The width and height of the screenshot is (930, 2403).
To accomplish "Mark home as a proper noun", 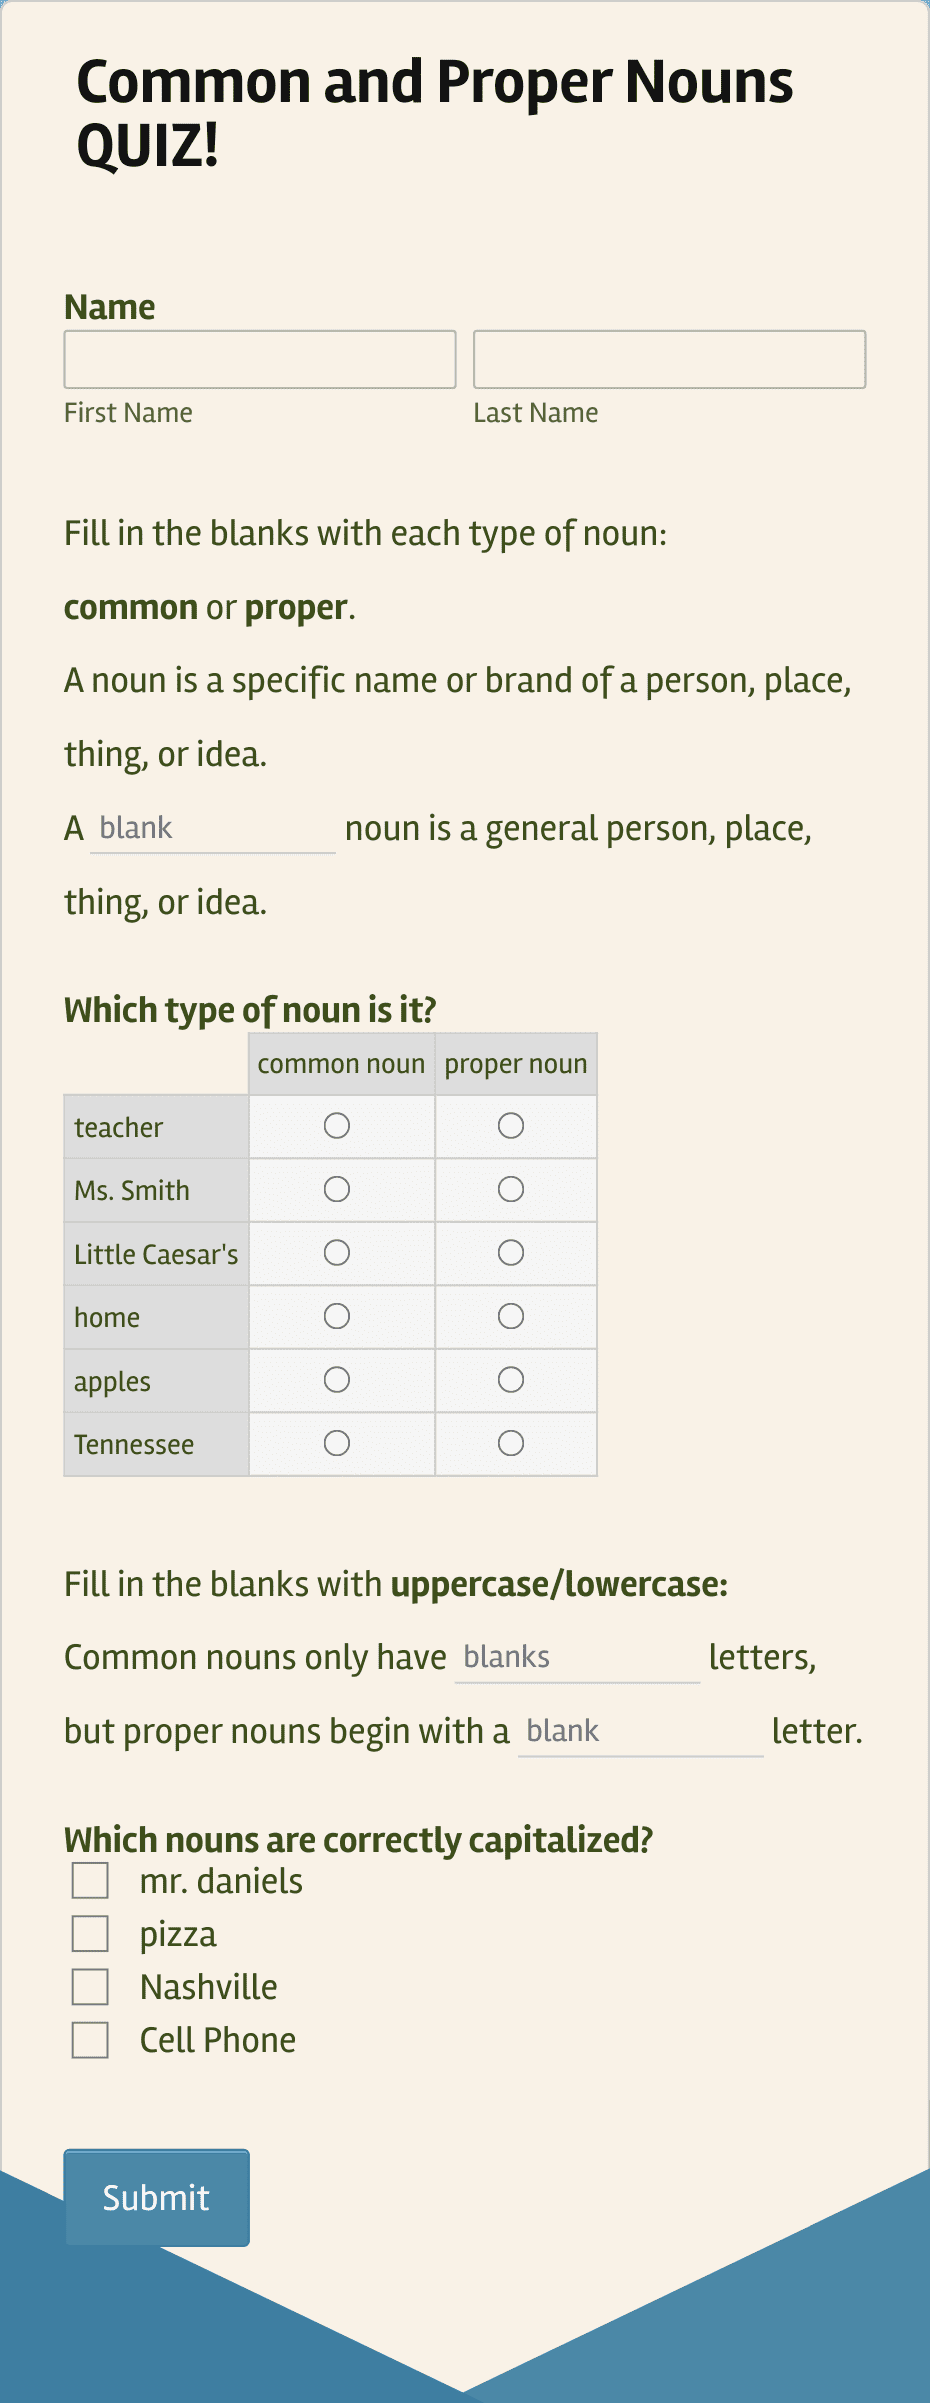I will coord(512,1316).
